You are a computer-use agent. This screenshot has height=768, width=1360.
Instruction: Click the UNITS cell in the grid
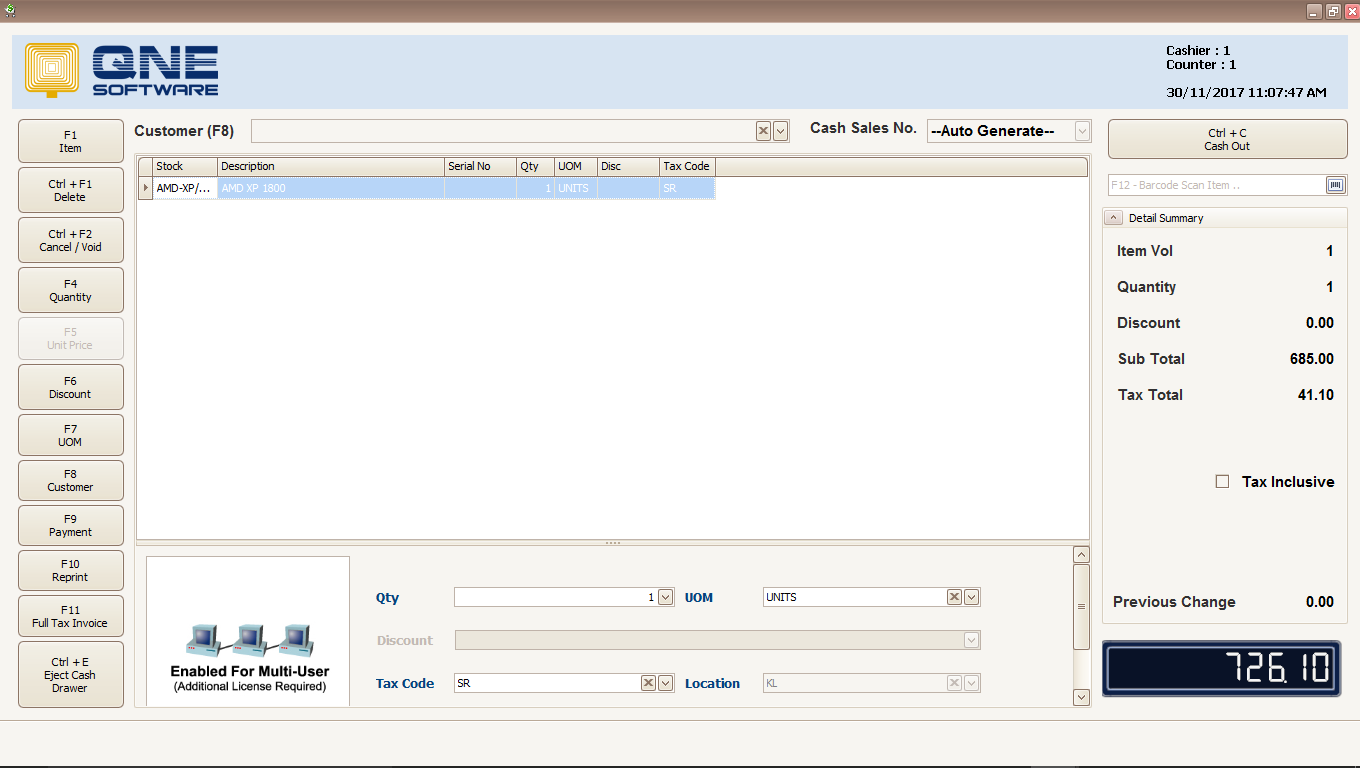click(x=576, y=188)
